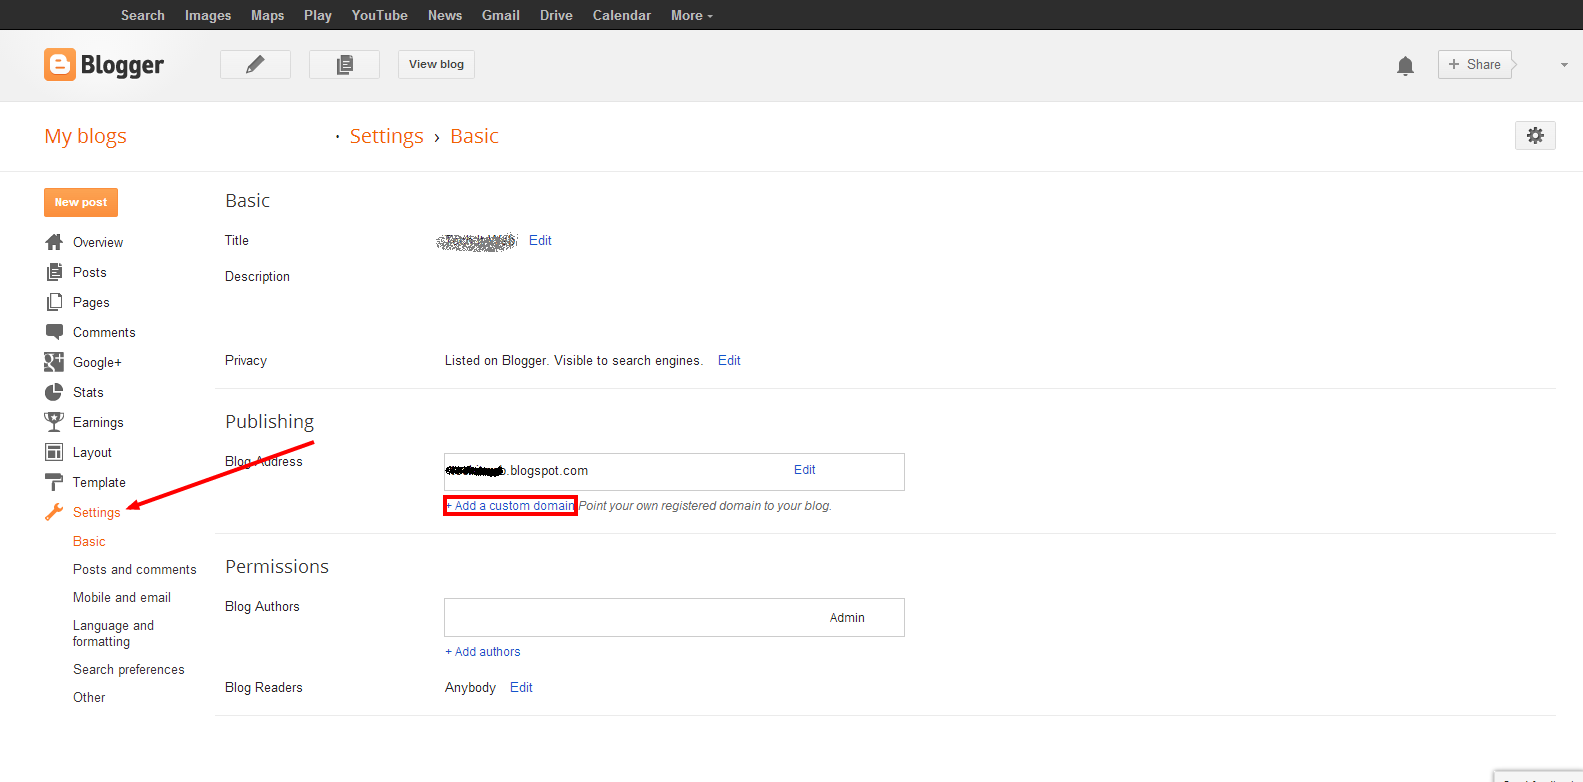Edit the Blog Readers setting
1583x782 pixels.
pyautogui.click(x=521, y=687)
